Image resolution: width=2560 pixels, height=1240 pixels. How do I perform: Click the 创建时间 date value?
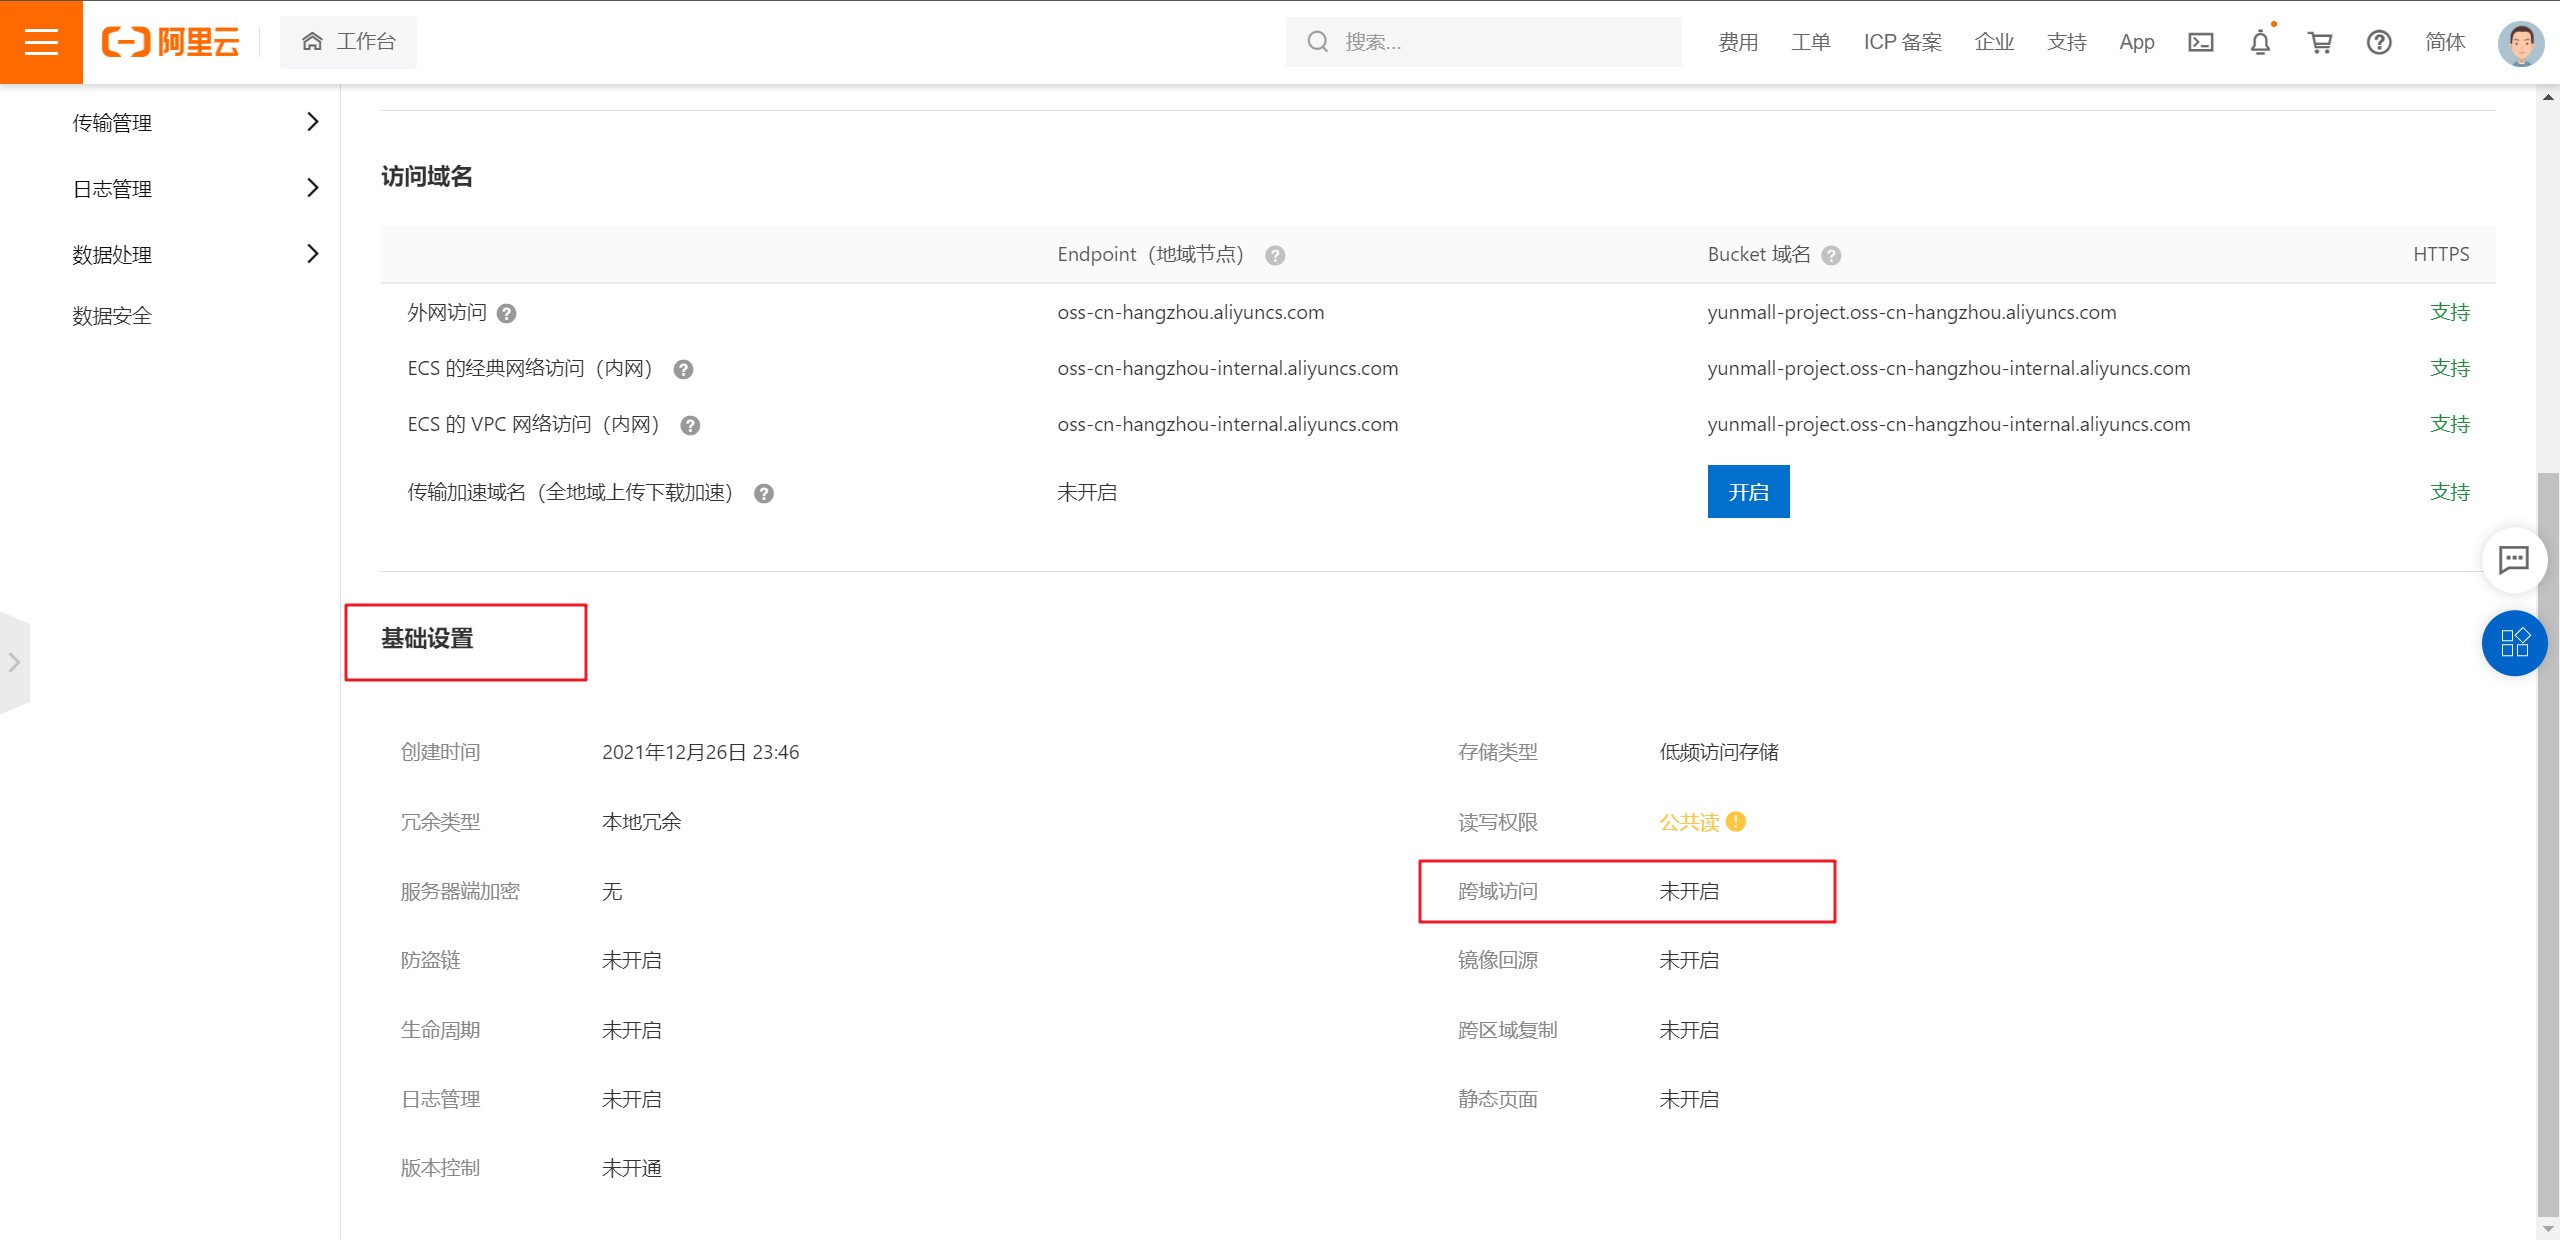click(x=700, y=752)
